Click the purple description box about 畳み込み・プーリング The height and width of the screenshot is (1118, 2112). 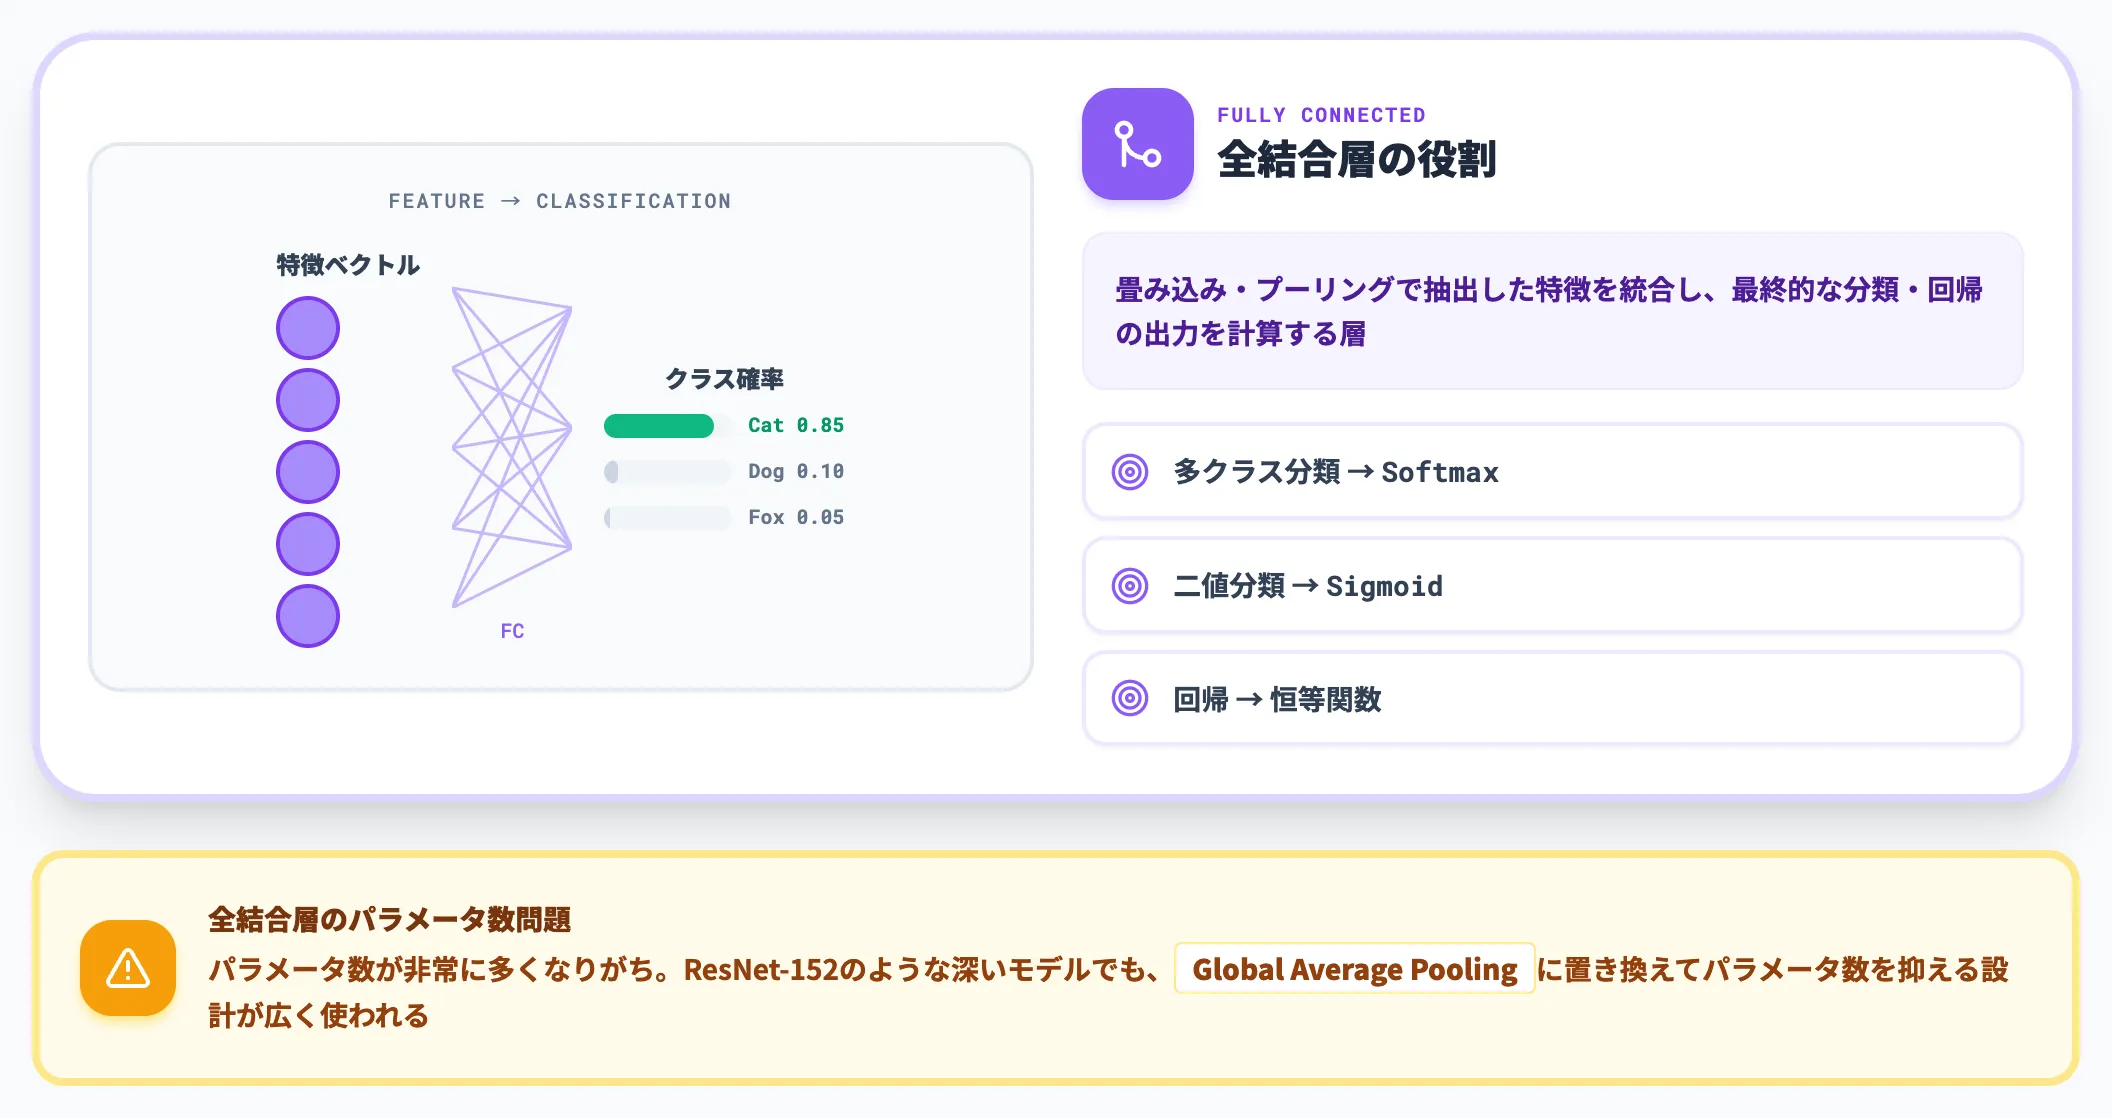pyautogui.click(x=1553, y=311)
